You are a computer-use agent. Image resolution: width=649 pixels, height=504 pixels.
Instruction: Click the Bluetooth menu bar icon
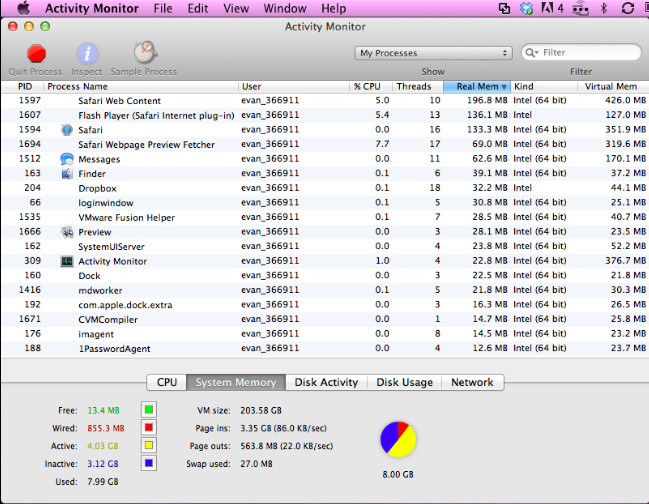[603, 8]
